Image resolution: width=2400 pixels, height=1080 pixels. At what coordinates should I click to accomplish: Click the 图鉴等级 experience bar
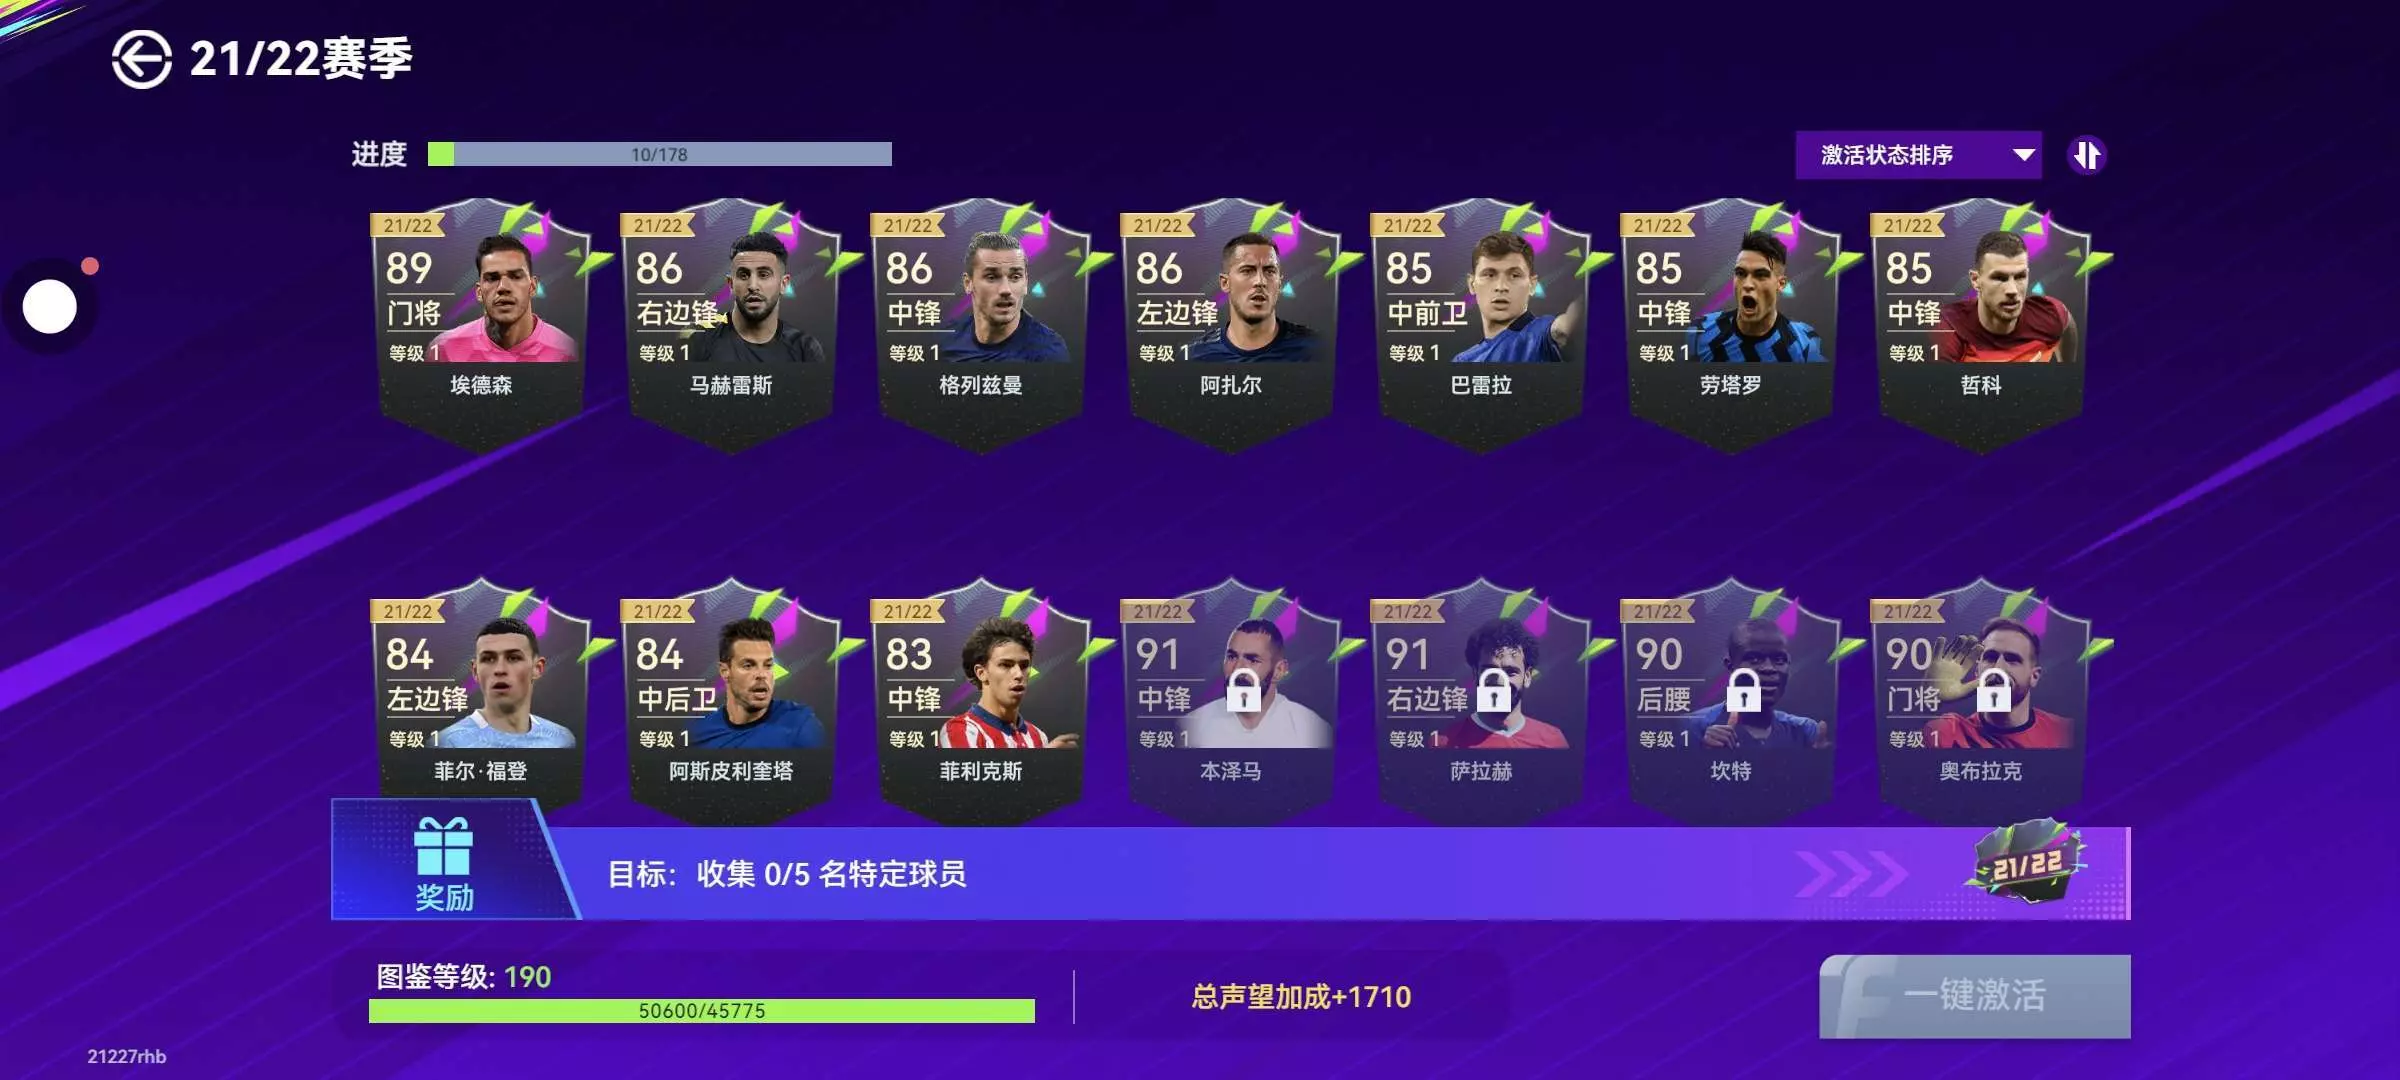tap(702, 1011)
